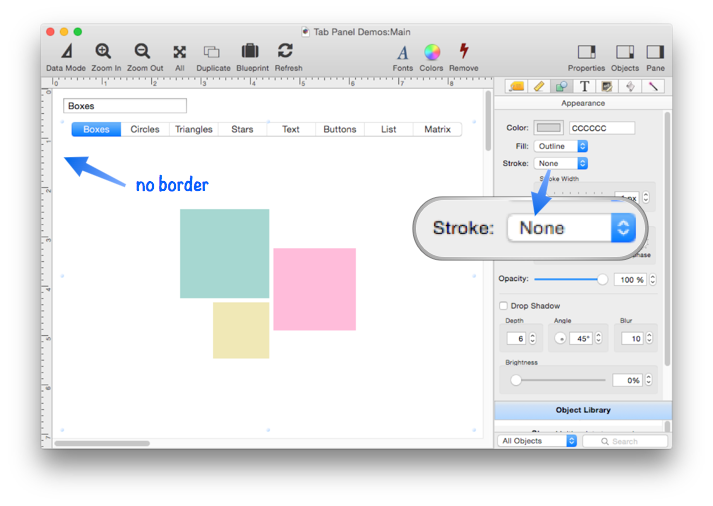Select the Stars tab
Image resolution: width=713 pixels, height=506 pixels.
point(242,129)
